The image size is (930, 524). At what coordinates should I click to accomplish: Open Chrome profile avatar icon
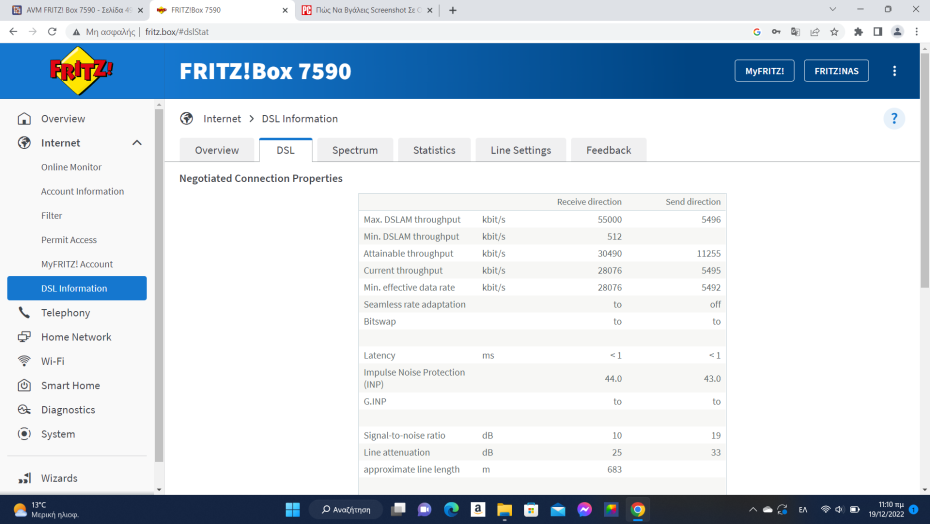pos(897,32)
